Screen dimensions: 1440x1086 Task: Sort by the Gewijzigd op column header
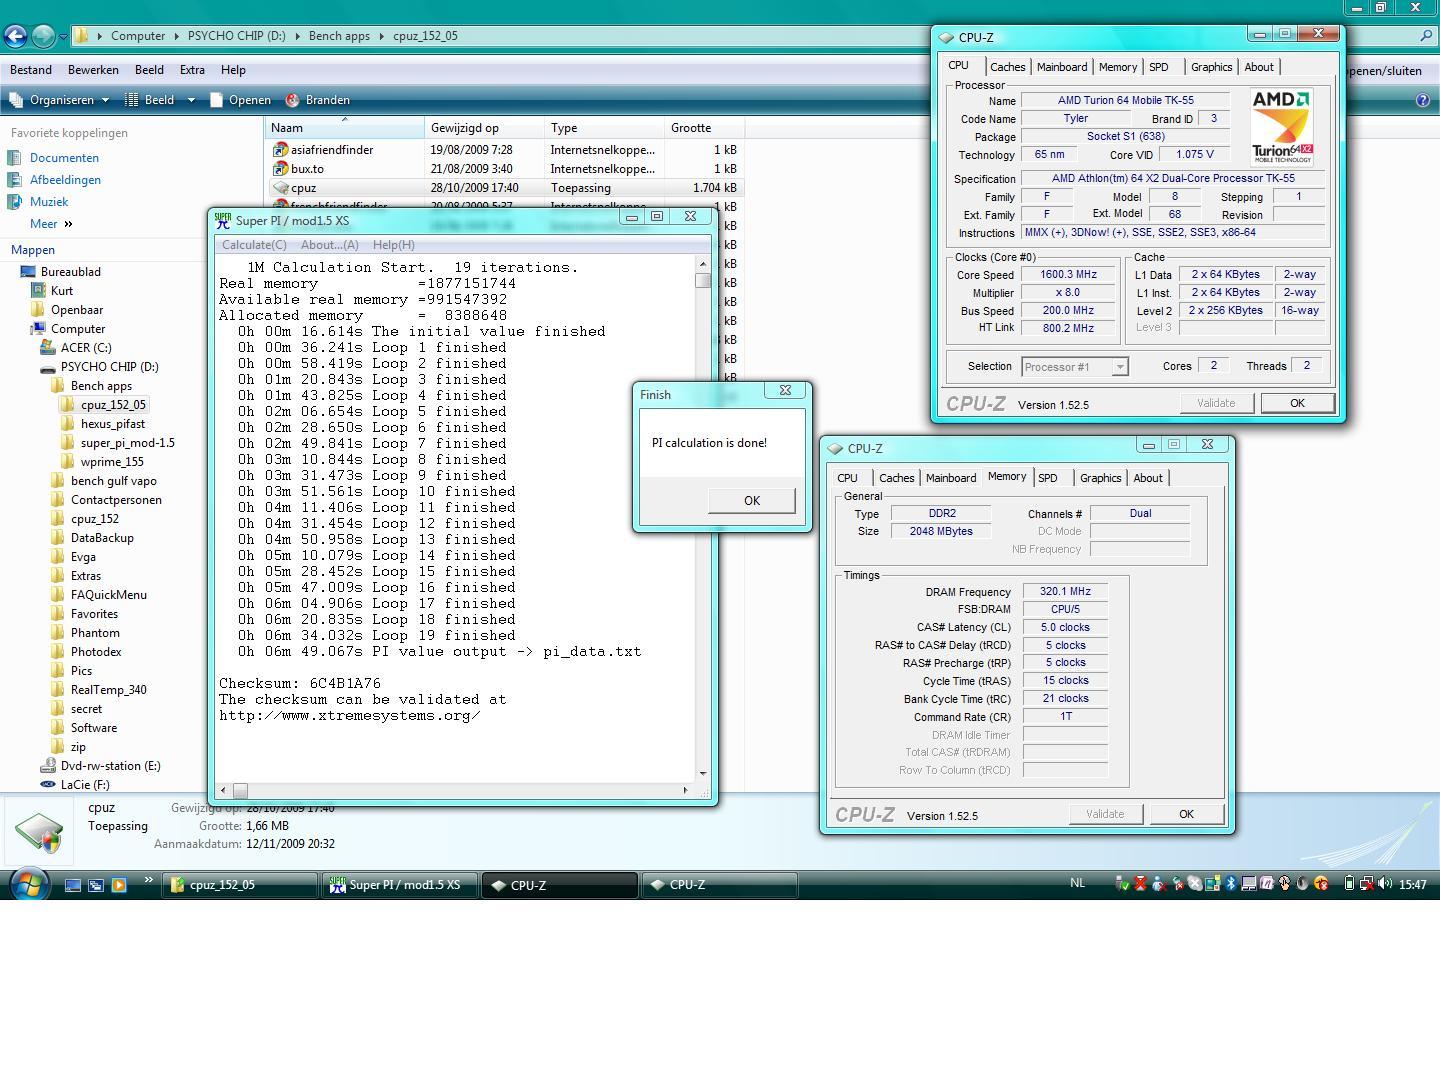485,128
